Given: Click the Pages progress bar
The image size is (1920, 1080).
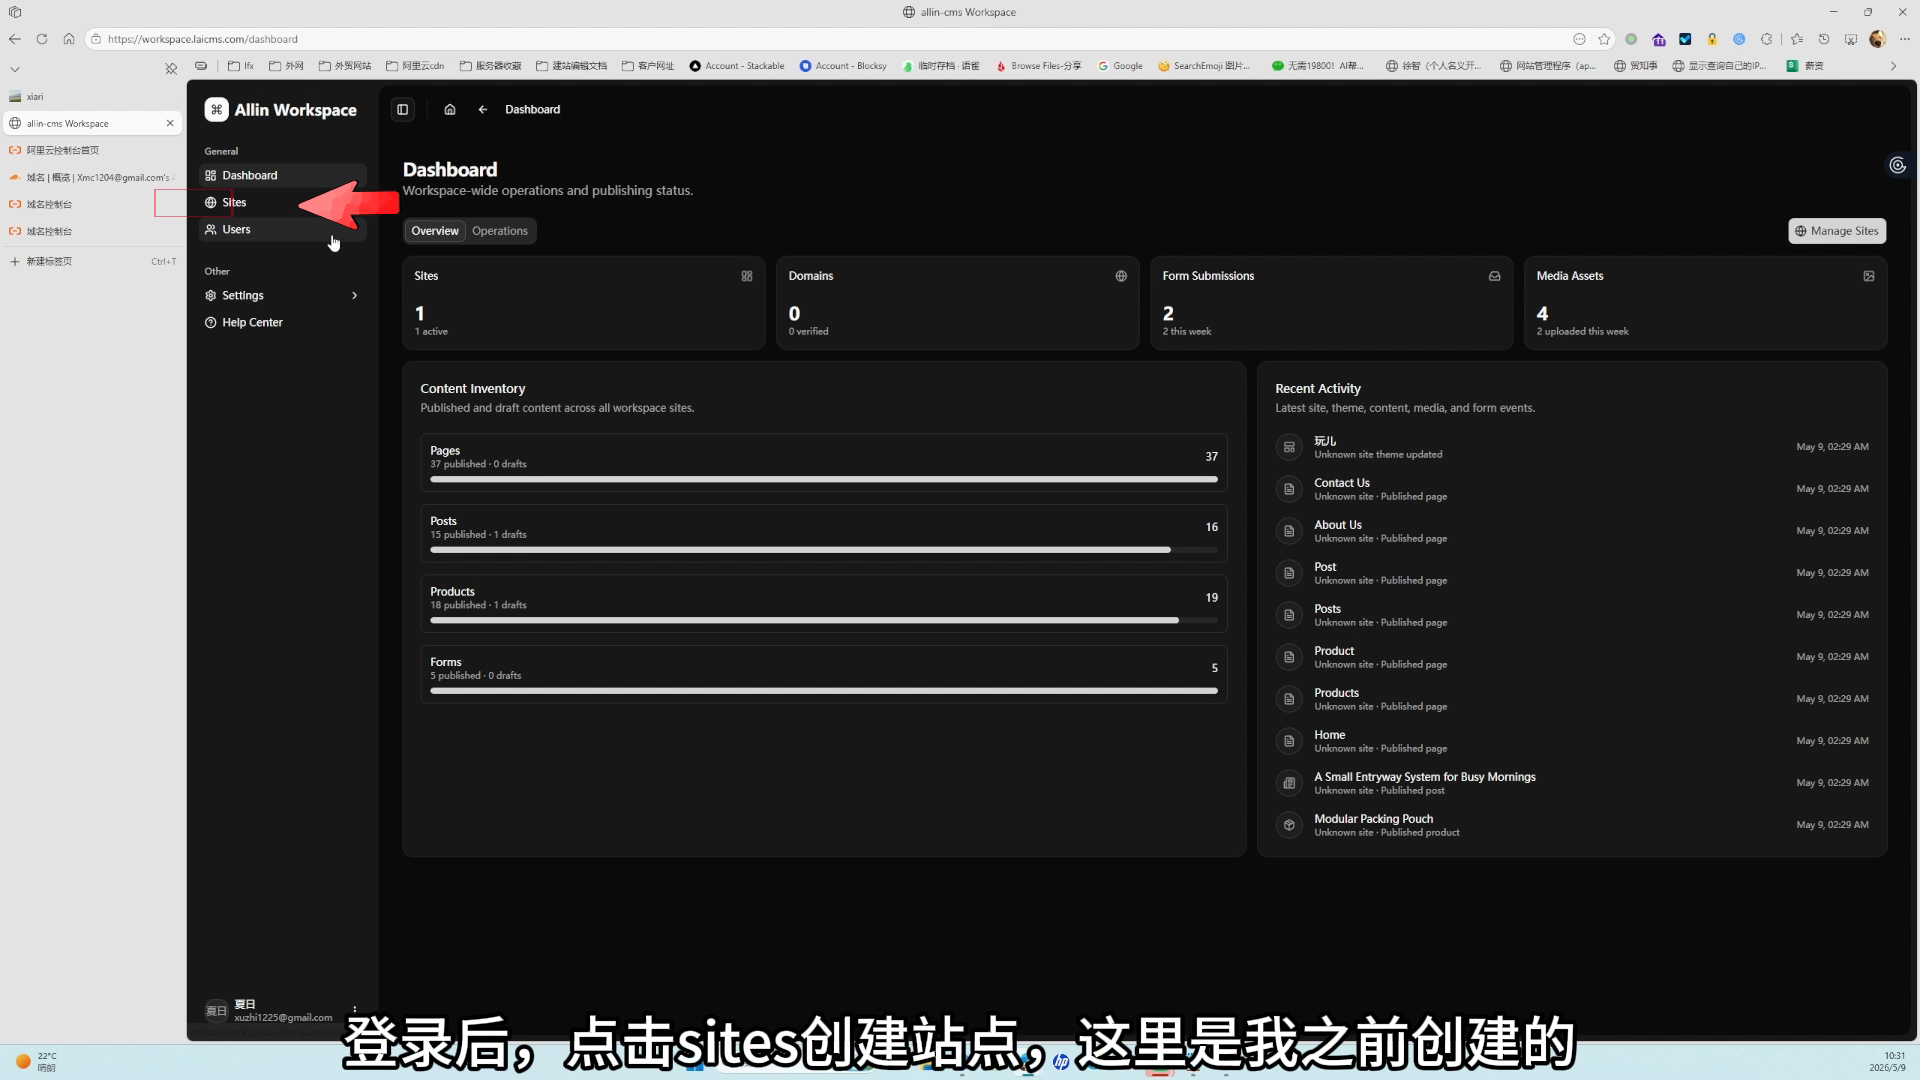Looking at the screenshot, I should 824,479.
